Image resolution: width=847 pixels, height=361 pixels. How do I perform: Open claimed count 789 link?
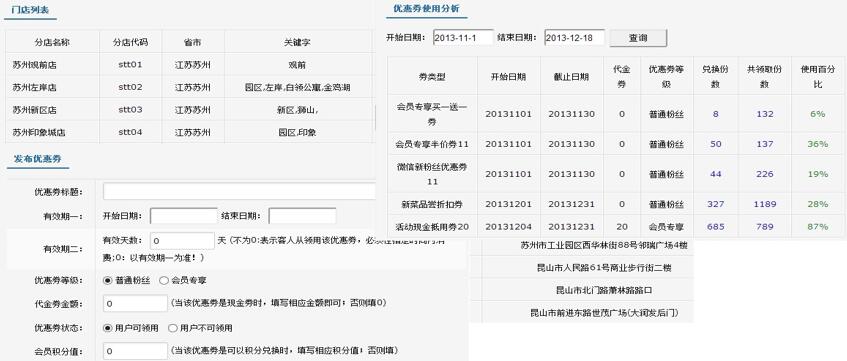point(765,226)
